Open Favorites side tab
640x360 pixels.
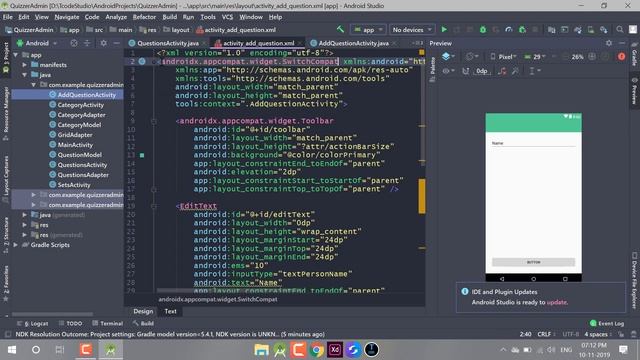[x=5, y=284]
